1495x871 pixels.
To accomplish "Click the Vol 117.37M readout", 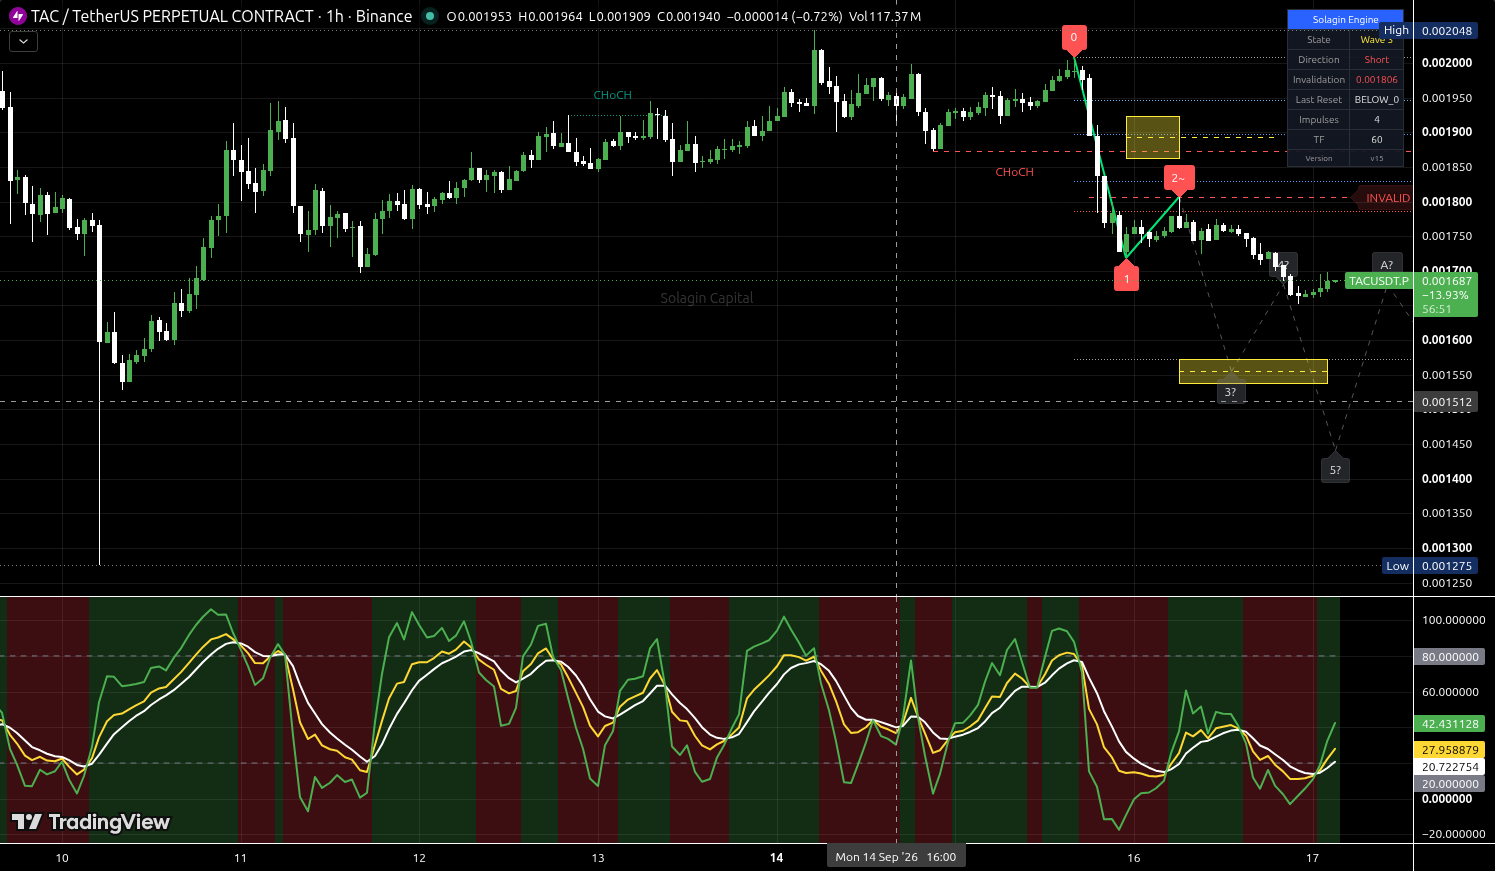I will click(885, 17).
